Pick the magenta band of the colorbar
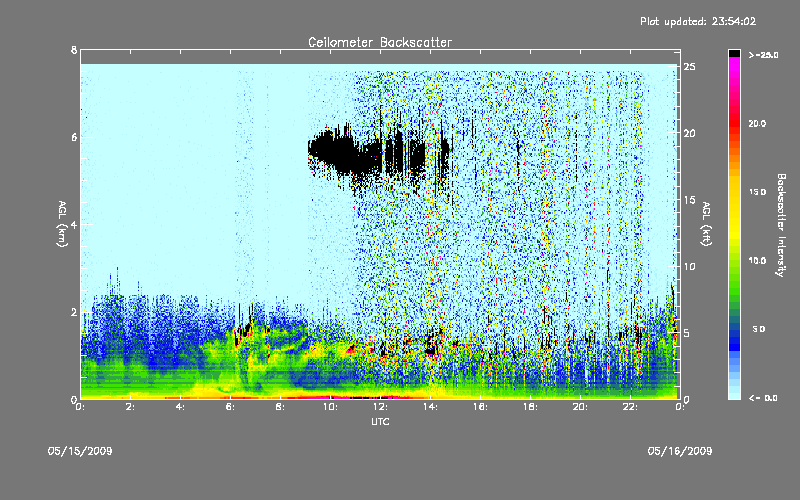The height and width of the screenshot is (500, 800). click(x=734, y=66)
